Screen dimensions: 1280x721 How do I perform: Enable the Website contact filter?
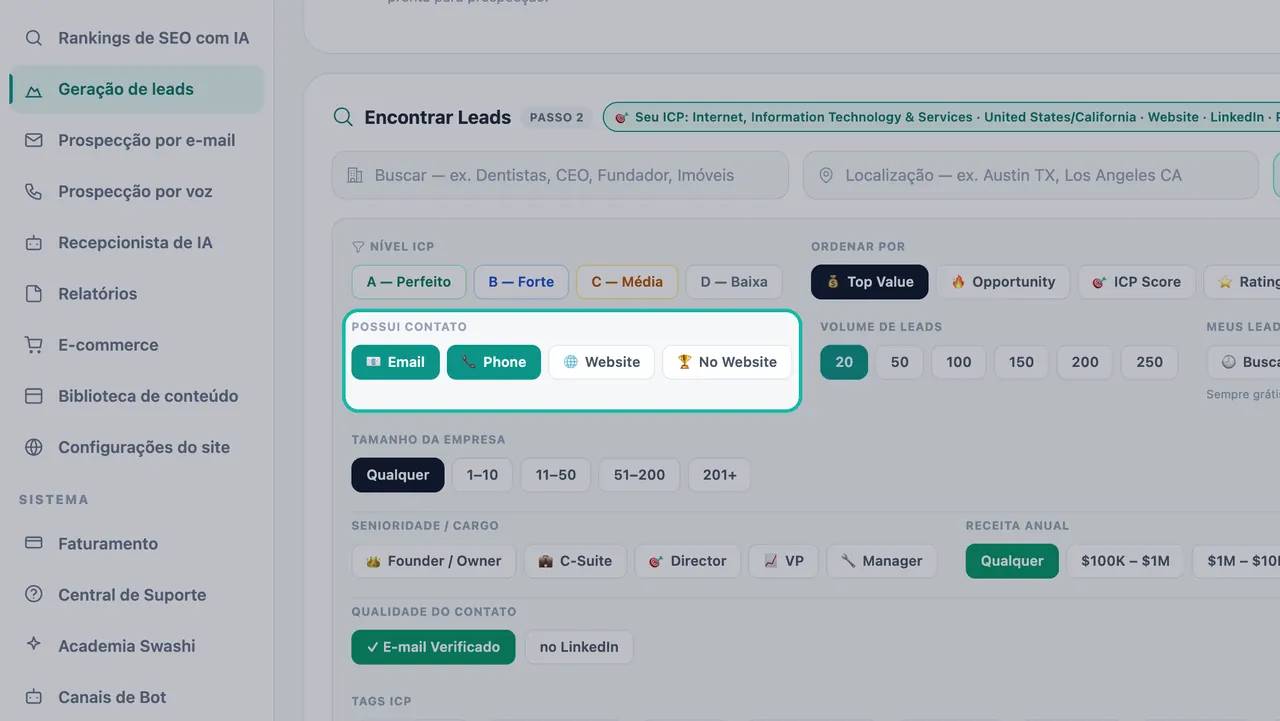pos(601,362)
